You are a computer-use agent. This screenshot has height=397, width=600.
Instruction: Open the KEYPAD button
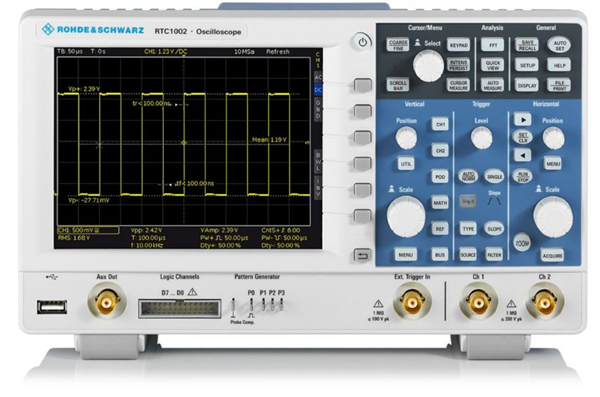(x=458, y=45)
